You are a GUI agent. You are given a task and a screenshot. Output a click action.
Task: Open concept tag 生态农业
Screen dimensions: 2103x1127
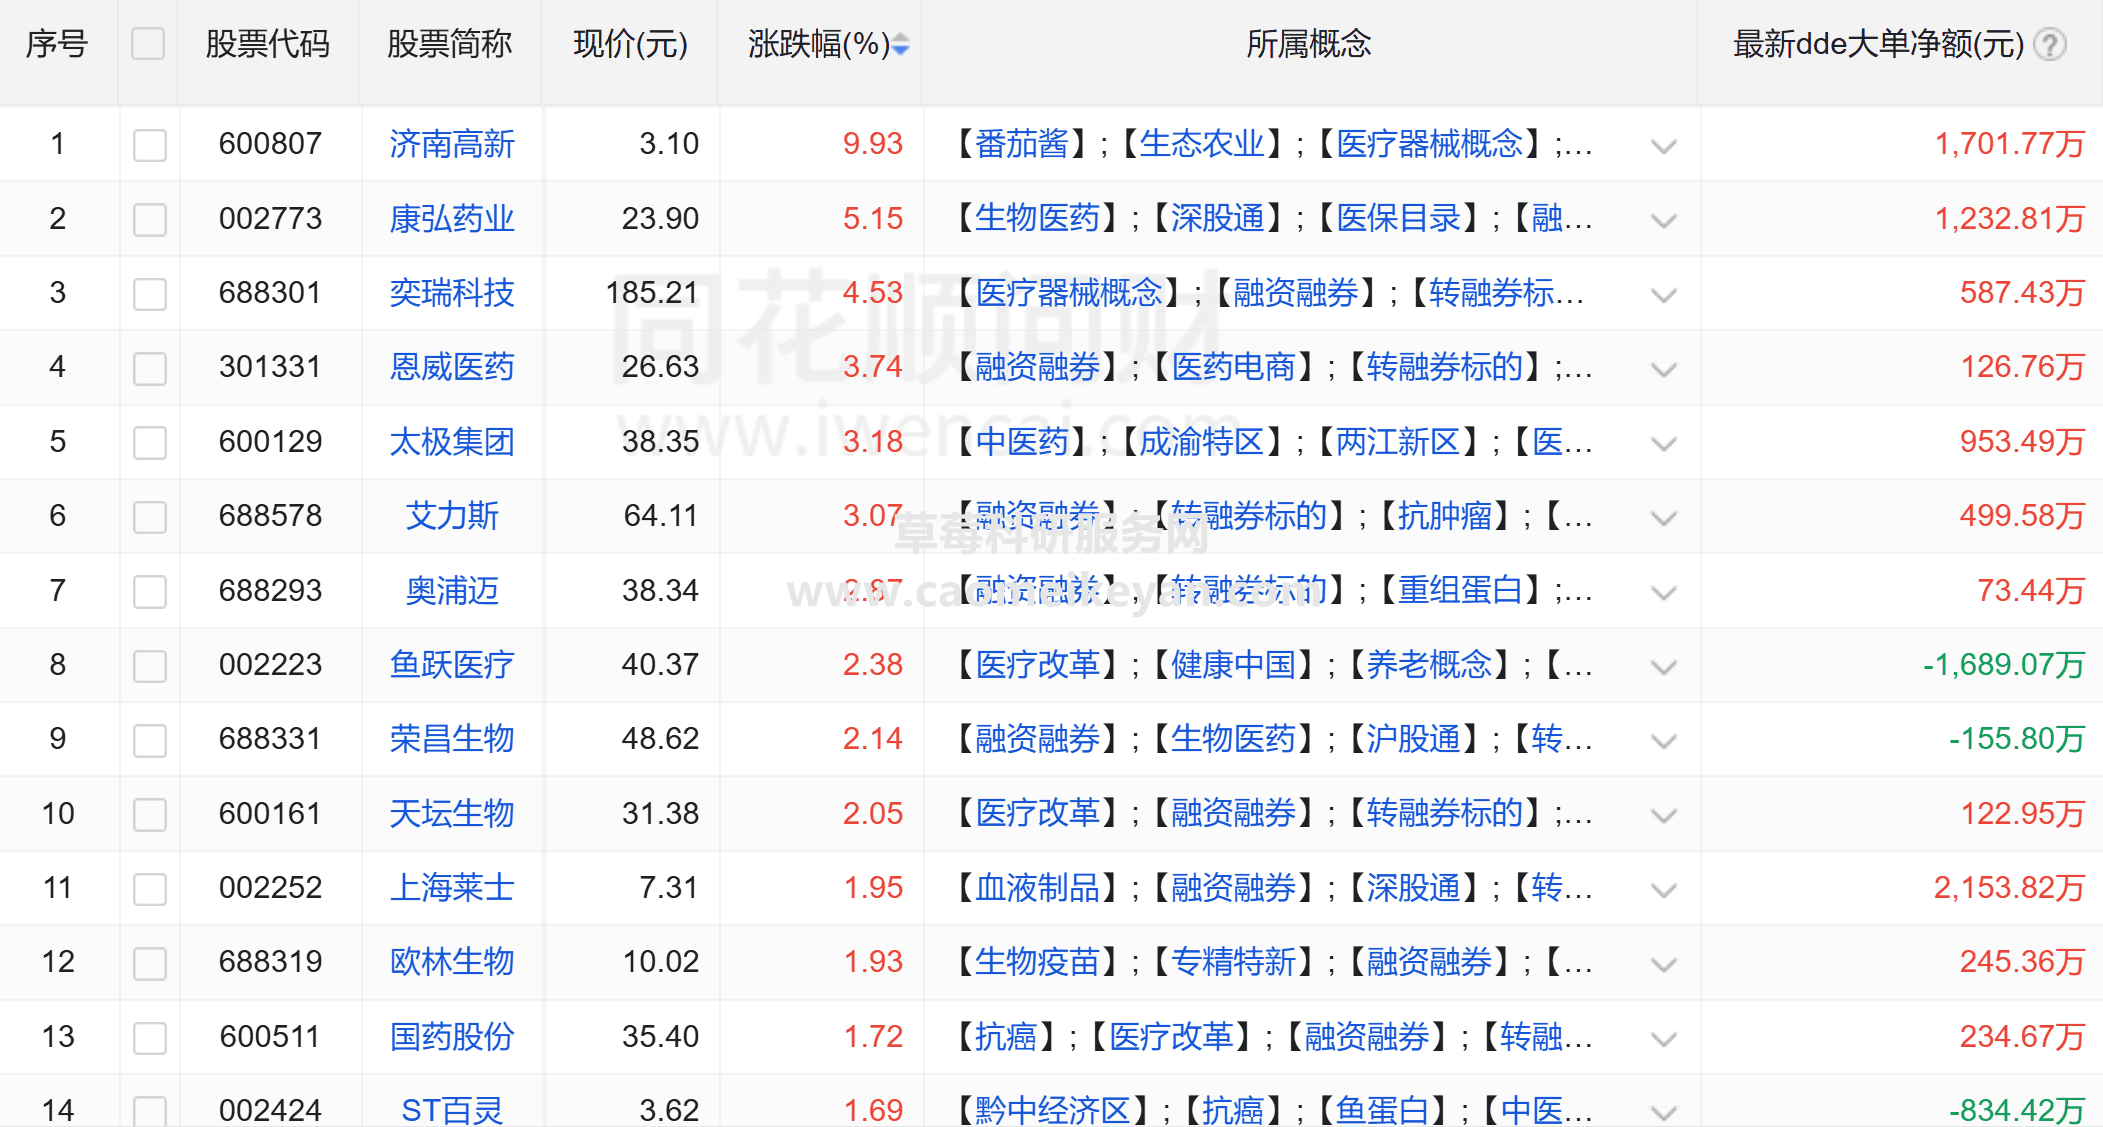point(1202,144)
